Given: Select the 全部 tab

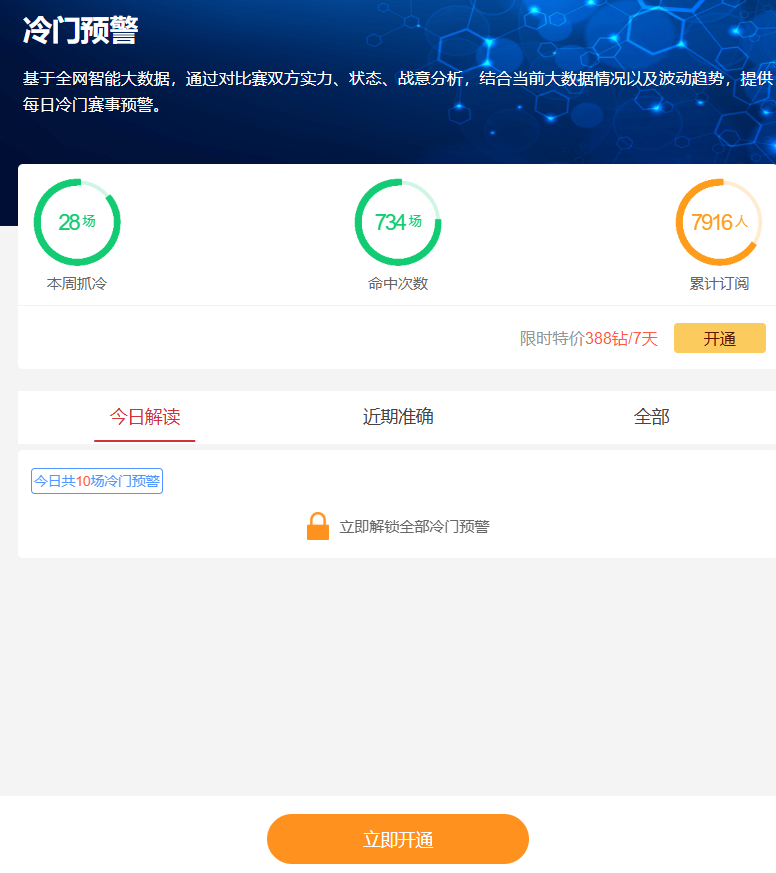Looking at the screenshot, I should tap(651, 417).
